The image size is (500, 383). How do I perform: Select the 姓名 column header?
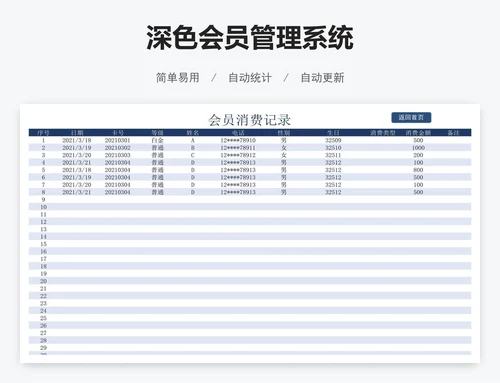(193, 133)
